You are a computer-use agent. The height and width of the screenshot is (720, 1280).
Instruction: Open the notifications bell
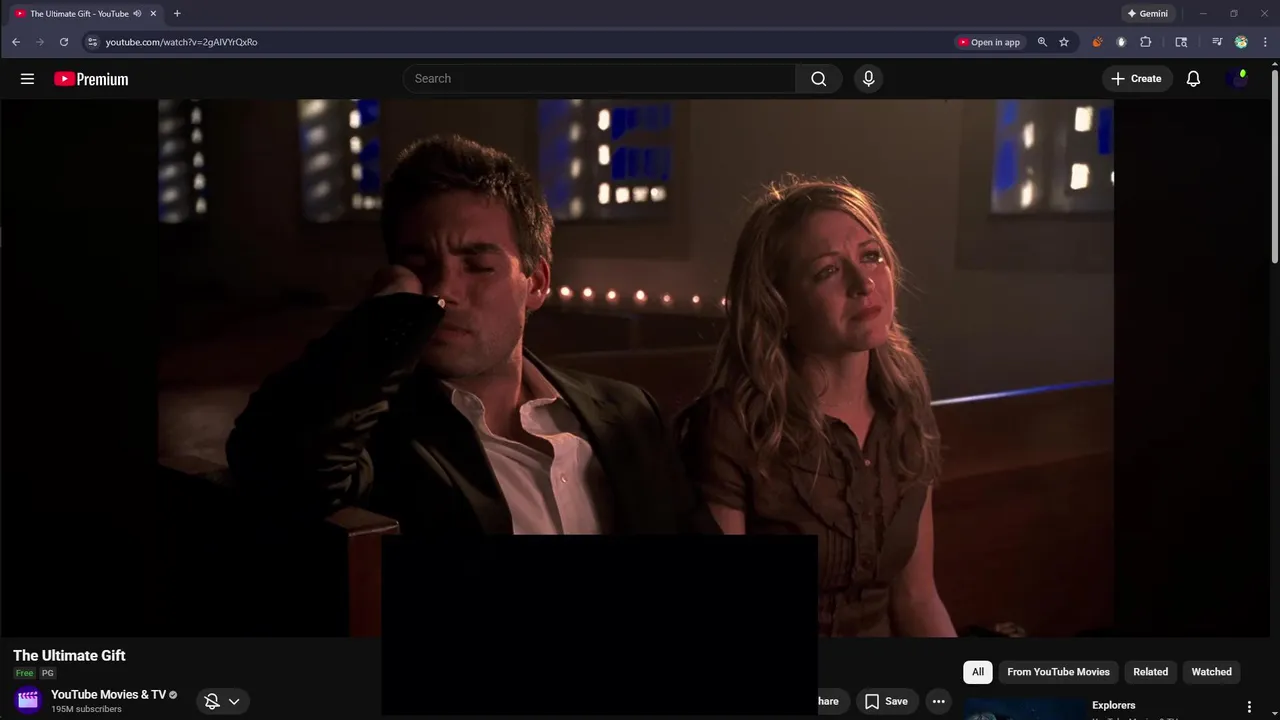click(1193, 79)
